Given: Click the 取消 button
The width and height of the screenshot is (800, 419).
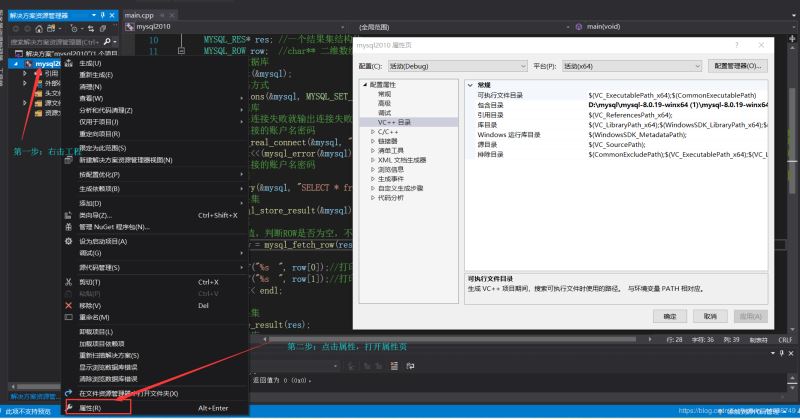Looking at the screenshot, I should tap(710, 316).
